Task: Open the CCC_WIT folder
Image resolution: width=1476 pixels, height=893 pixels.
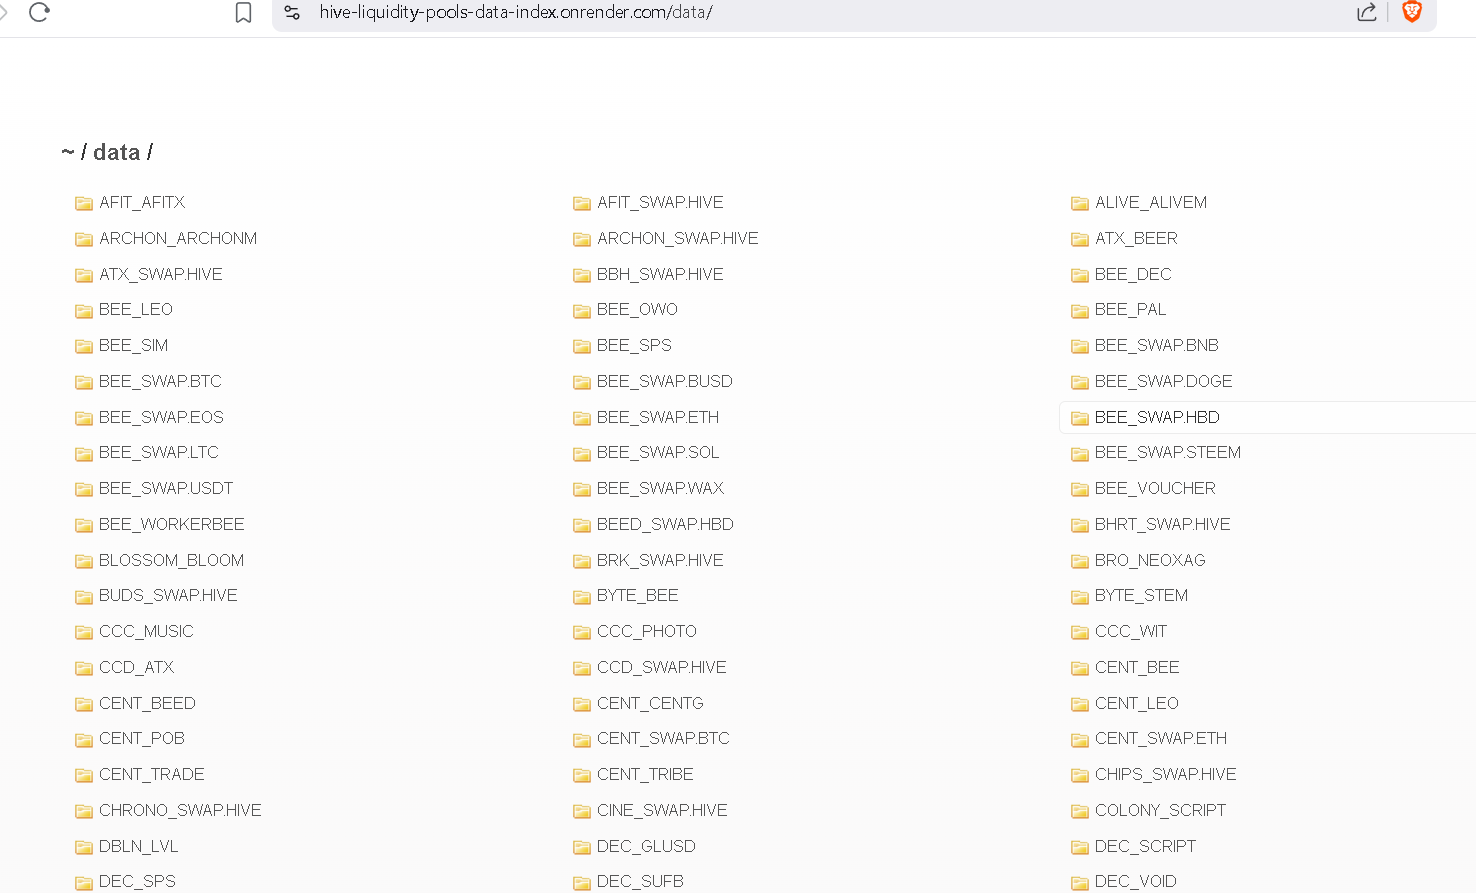Action: pyautogui.click(x=1131, y=631)
